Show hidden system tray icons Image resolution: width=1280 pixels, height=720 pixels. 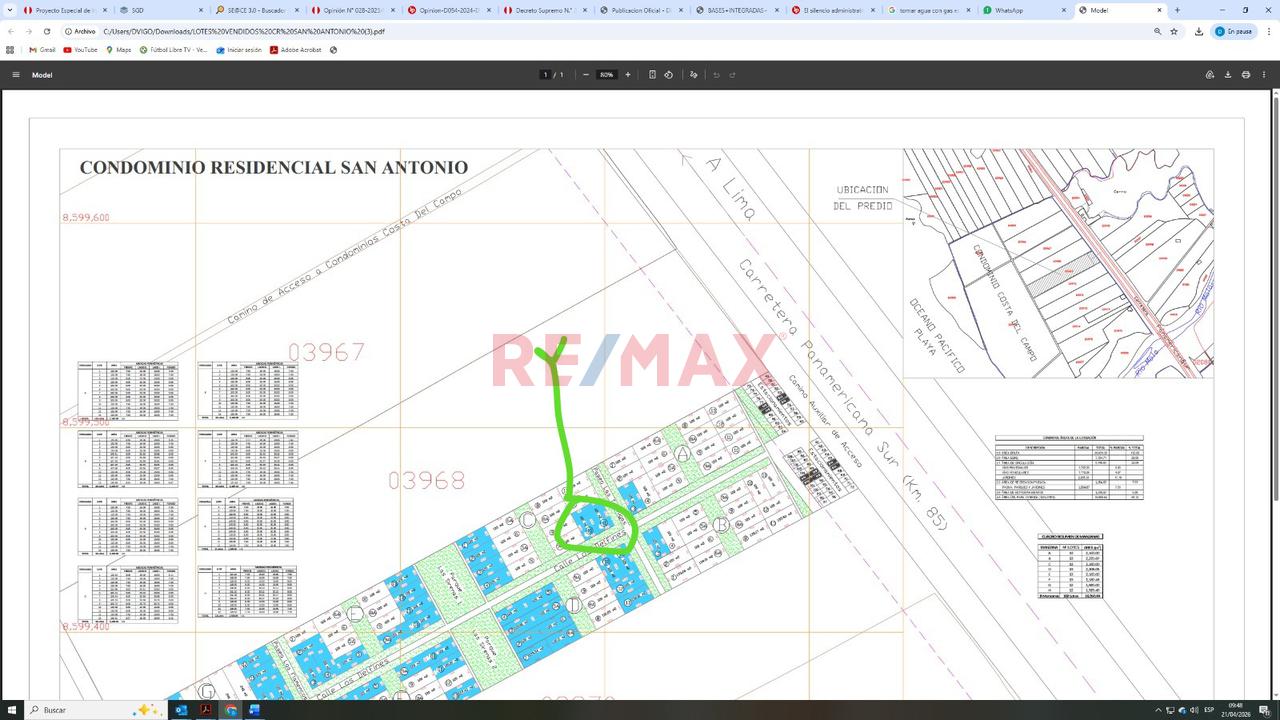pyautogui.click(x=1158, y=710)
